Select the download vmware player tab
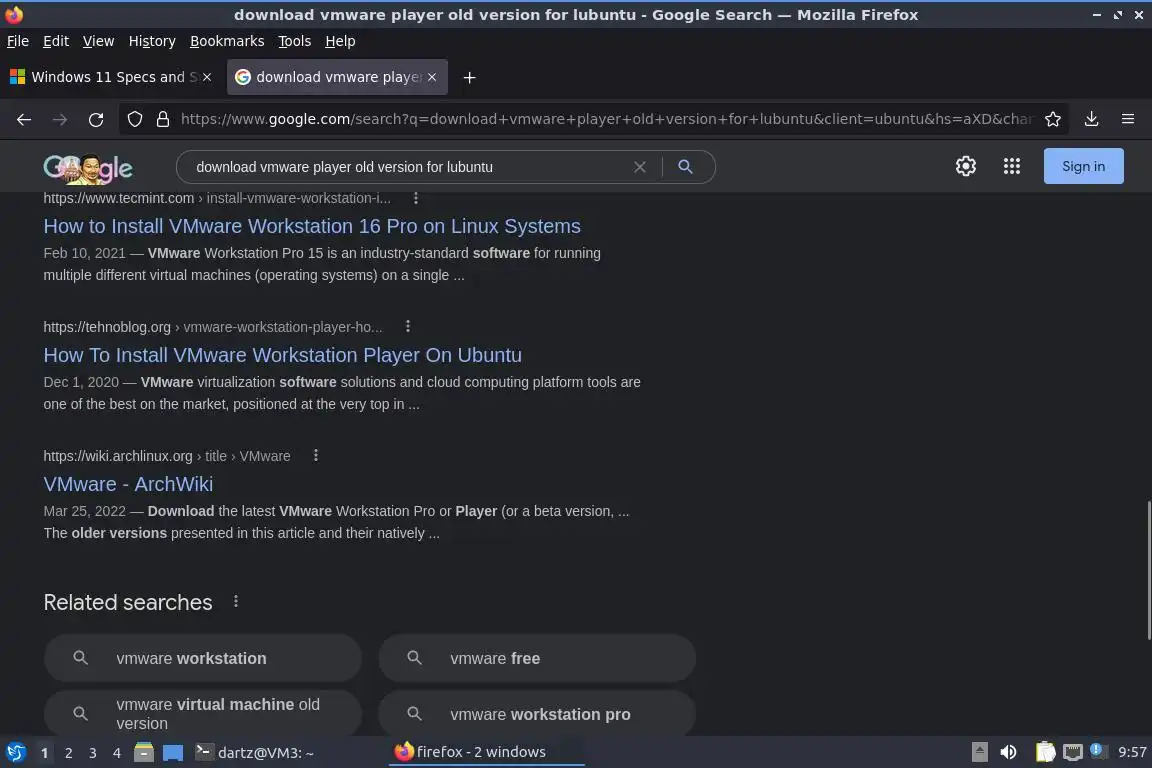 [336, 77]
